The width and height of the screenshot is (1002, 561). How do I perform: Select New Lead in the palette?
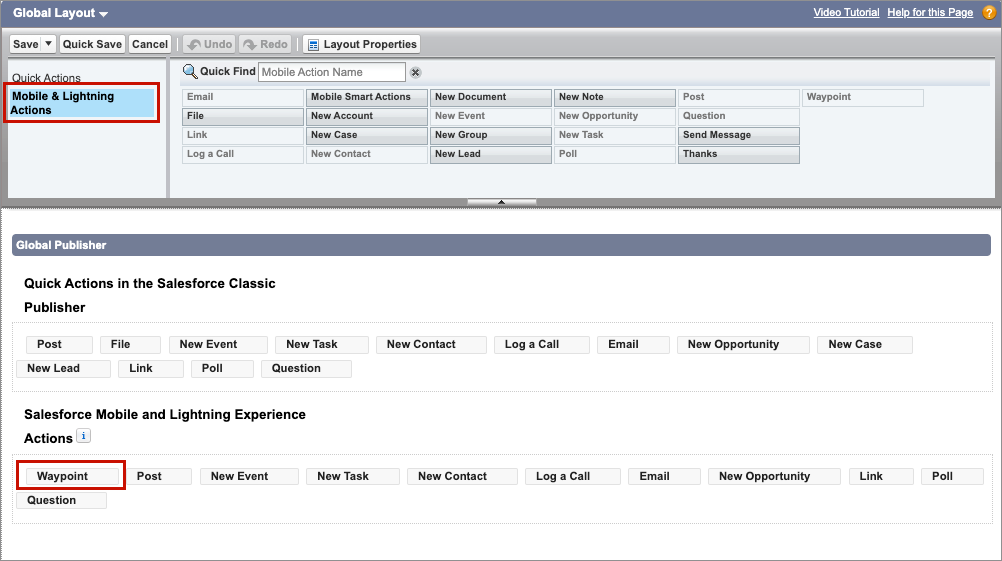(490, 154)
